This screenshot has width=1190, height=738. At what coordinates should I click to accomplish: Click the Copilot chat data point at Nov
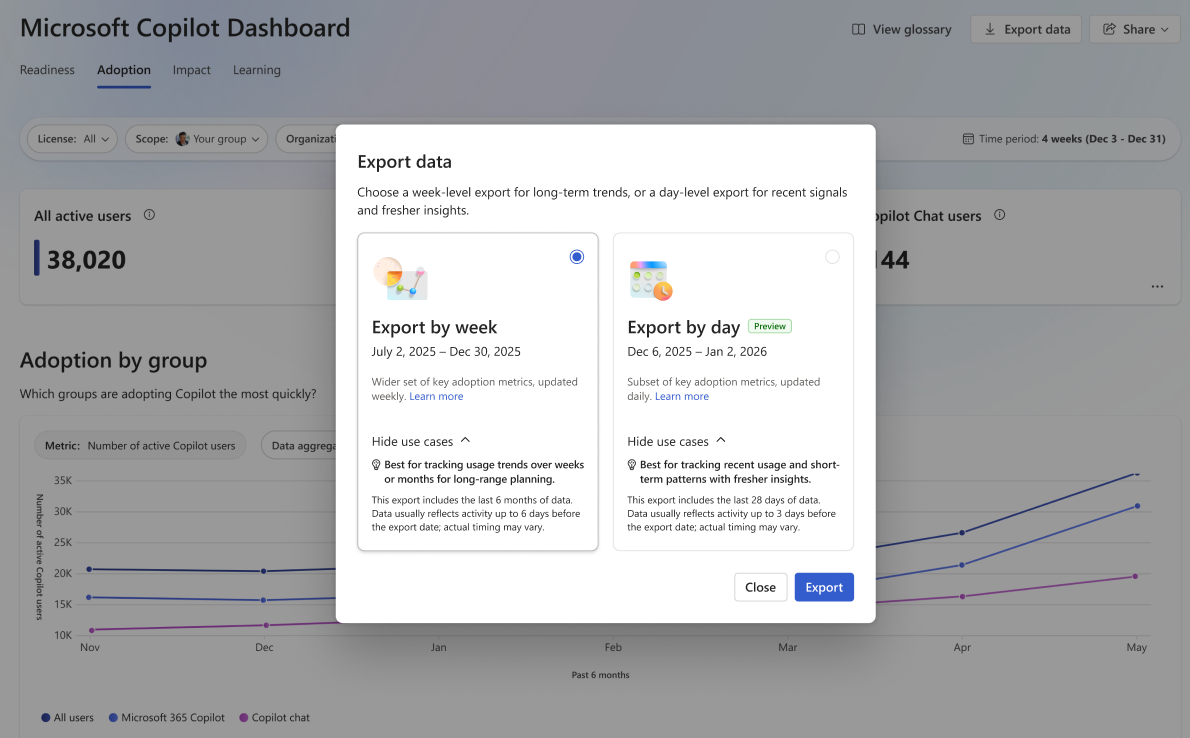92,629
